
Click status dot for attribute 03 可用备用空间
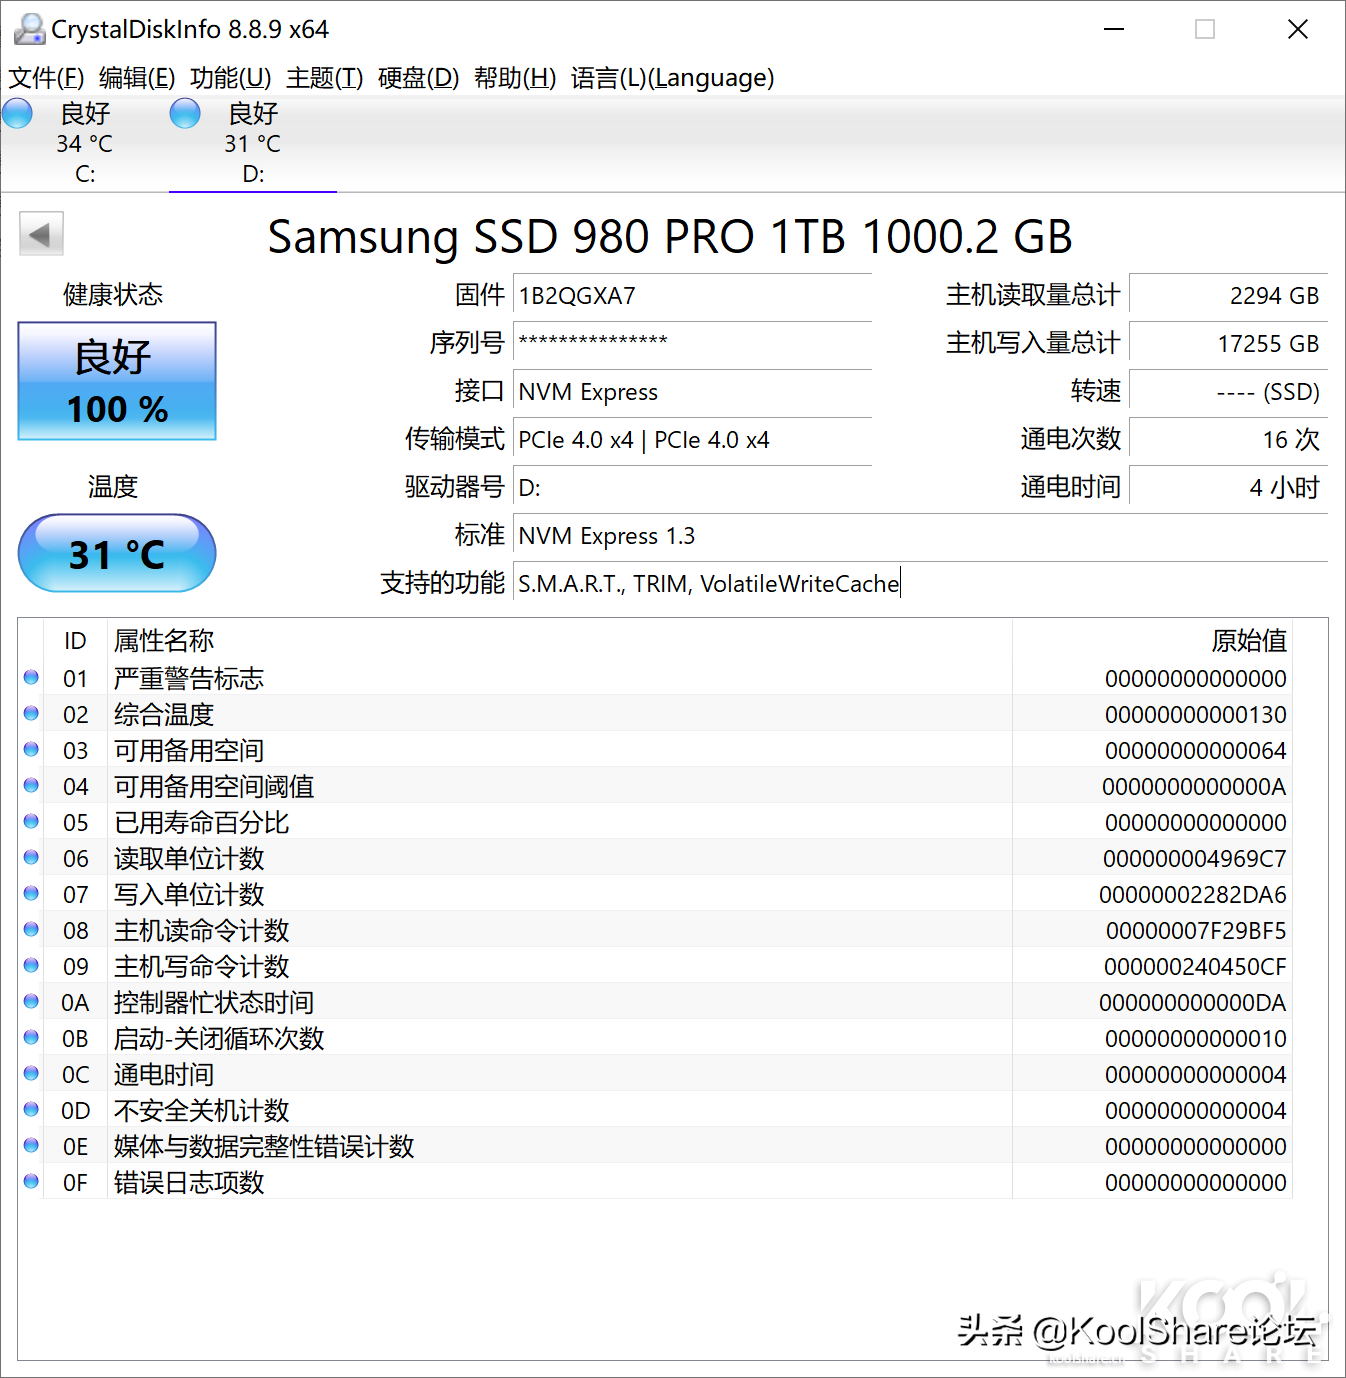tap(31, 750)
